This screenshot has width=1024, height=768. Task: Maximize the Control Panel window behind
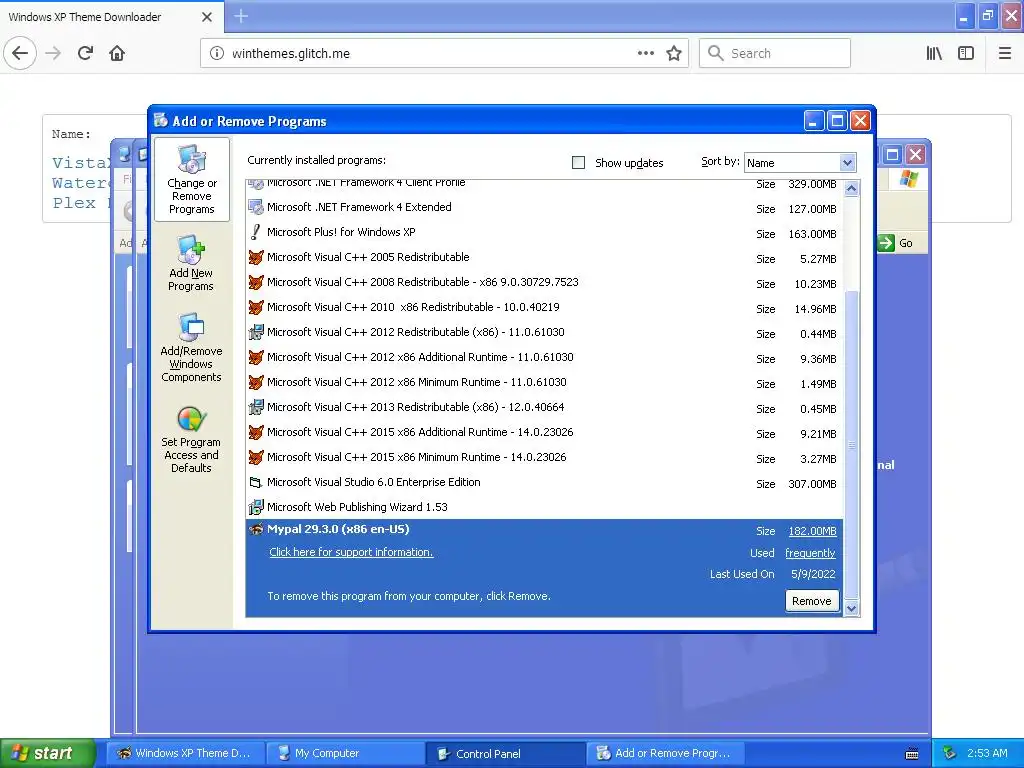tap(893, 155)
